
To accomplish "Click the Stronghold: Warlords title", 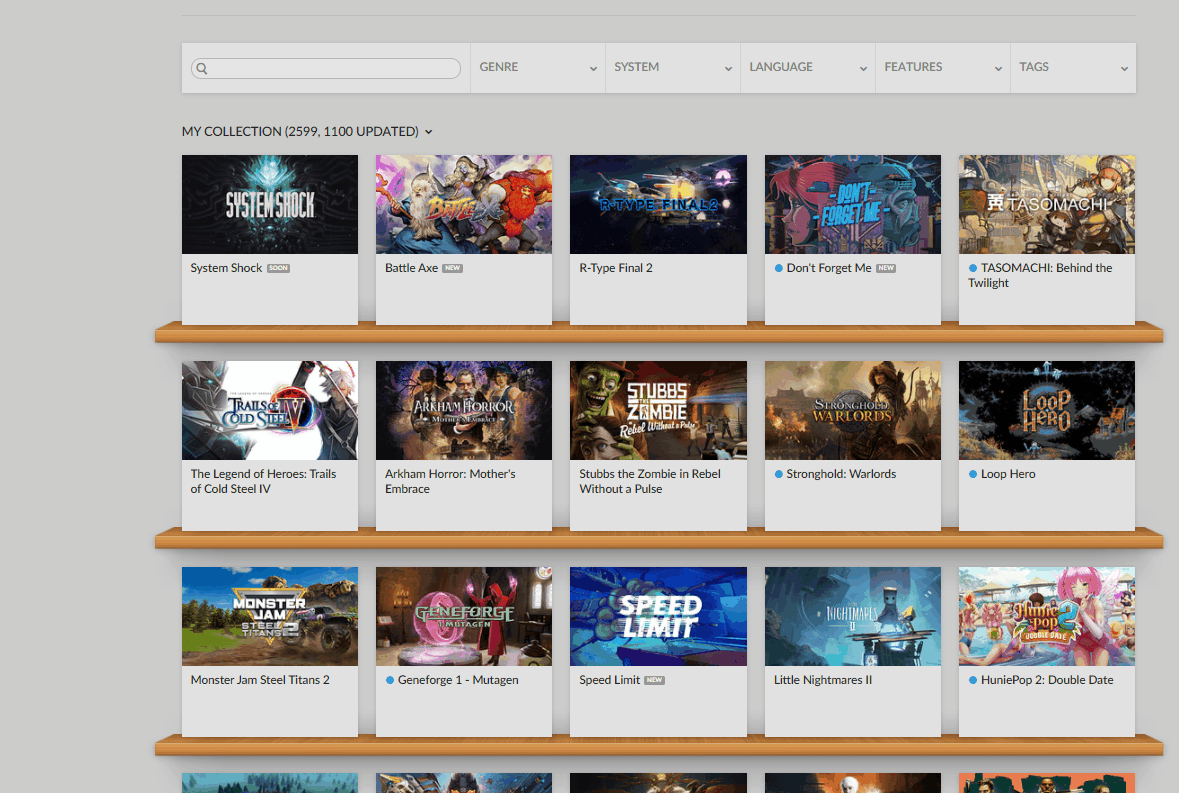I will 841,474.
